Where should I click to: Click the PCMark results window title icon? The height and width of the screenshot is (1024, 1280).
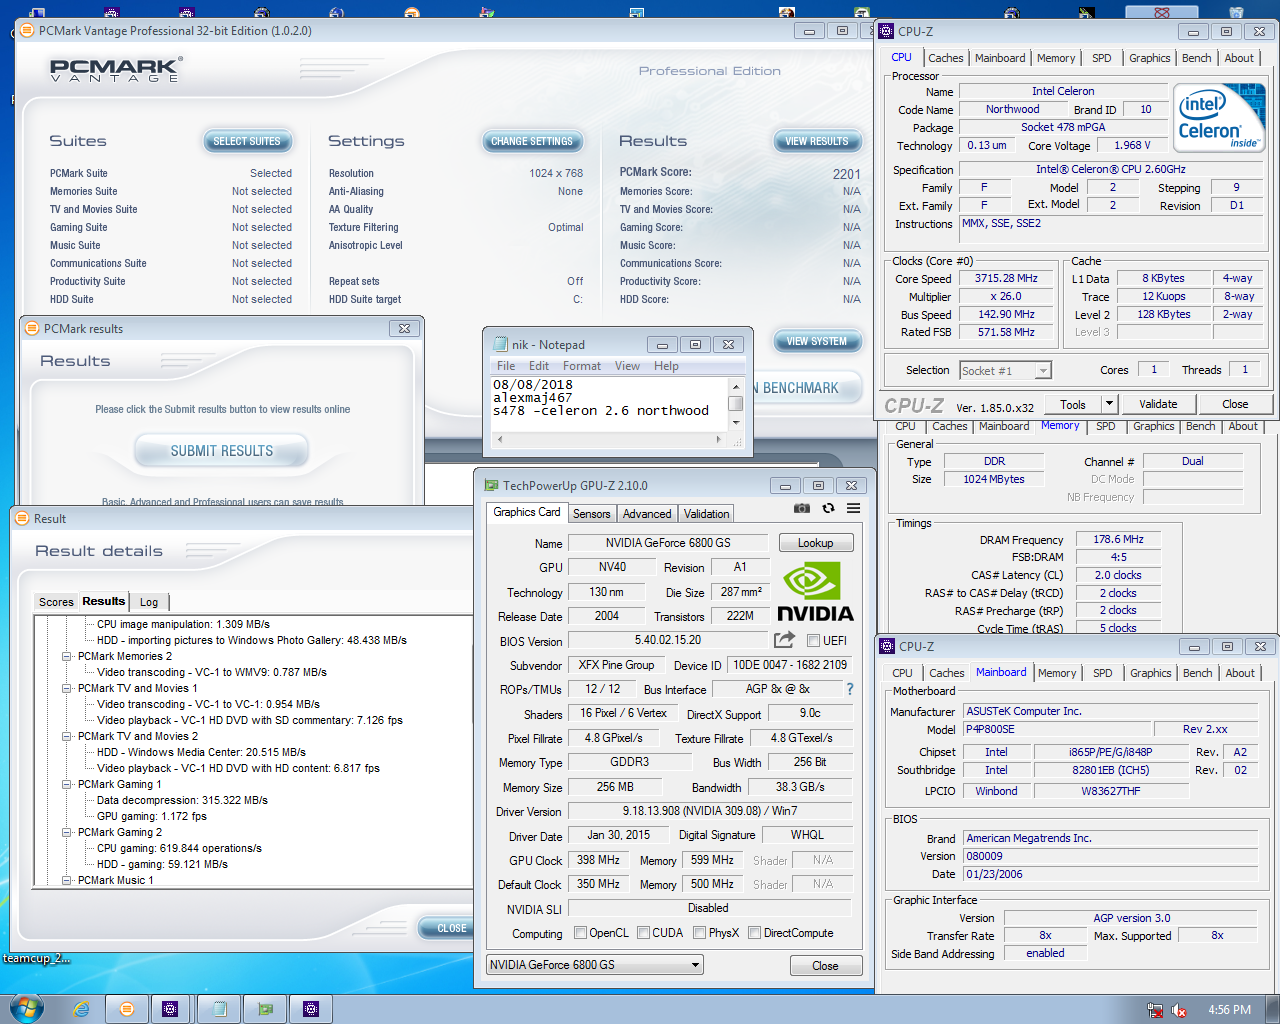(x=32, y=328)
